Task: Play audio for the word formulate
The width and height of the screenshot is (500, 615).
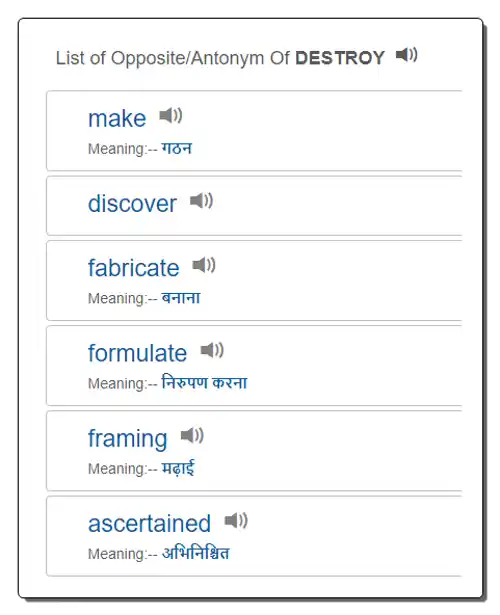Action: click(212, 350)
